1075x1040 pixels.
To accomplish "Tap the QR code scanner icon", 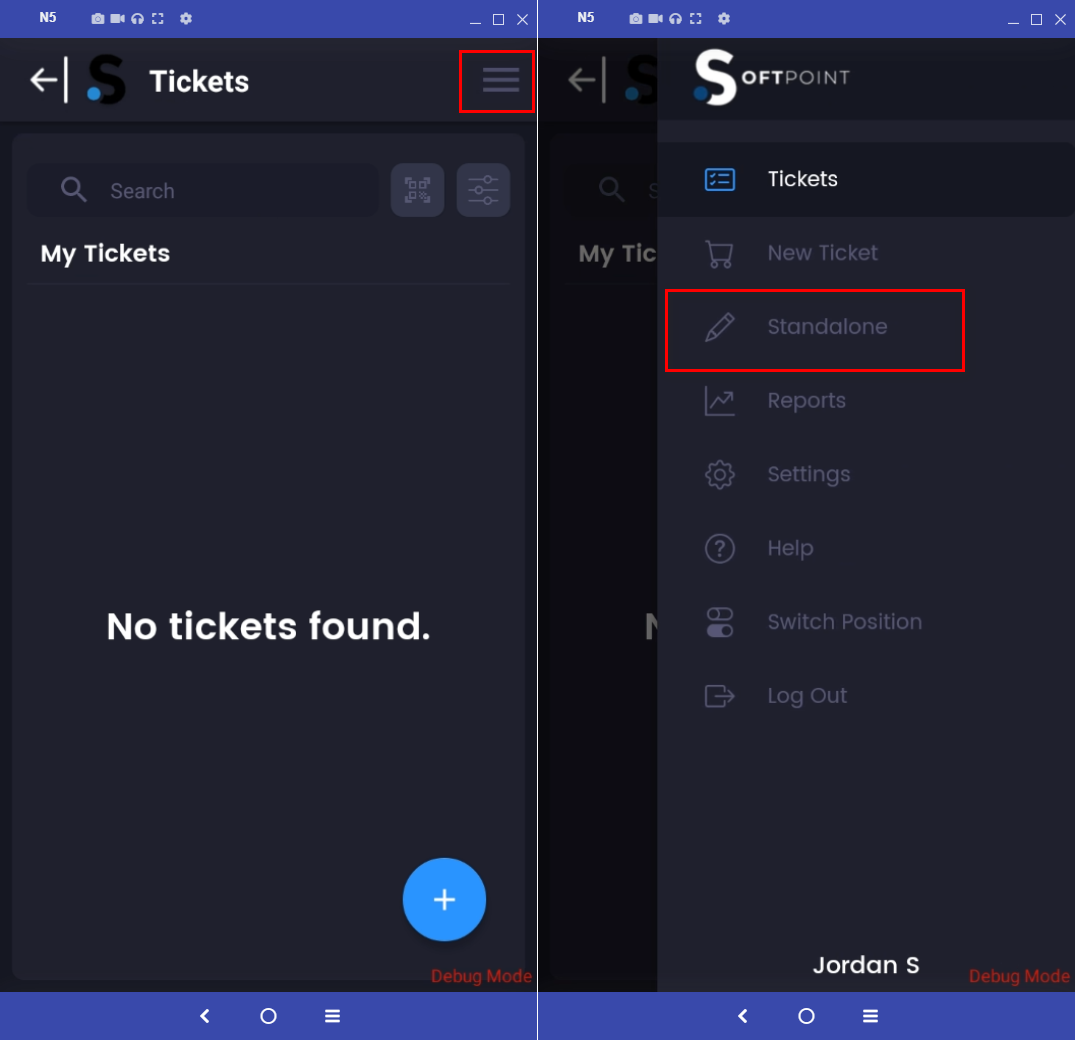I will point(417,190).
